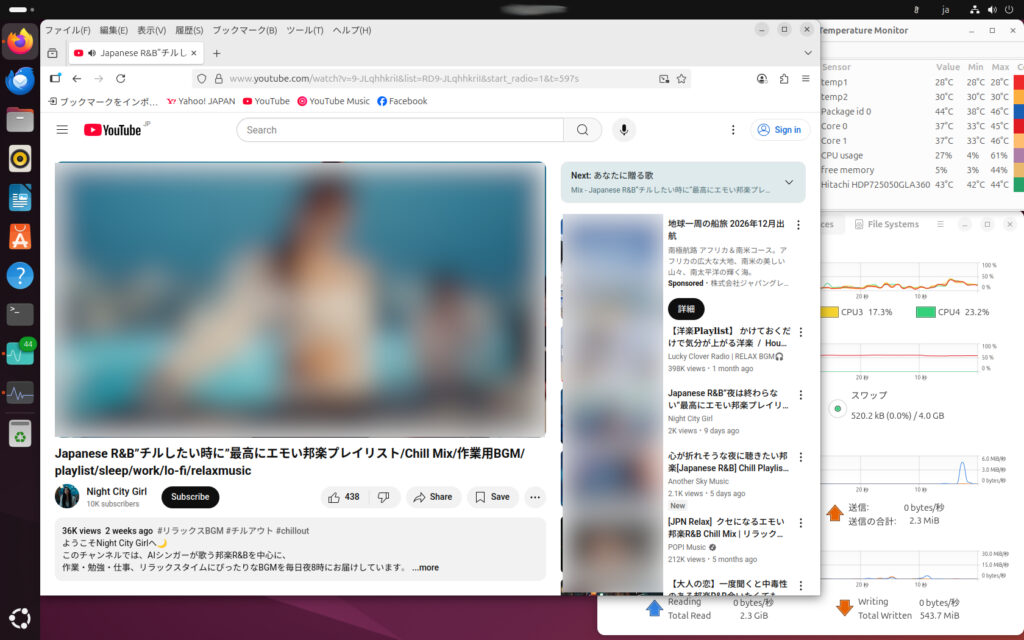Click the 詳細 button on the sponsored ad

tap(686, 309)
